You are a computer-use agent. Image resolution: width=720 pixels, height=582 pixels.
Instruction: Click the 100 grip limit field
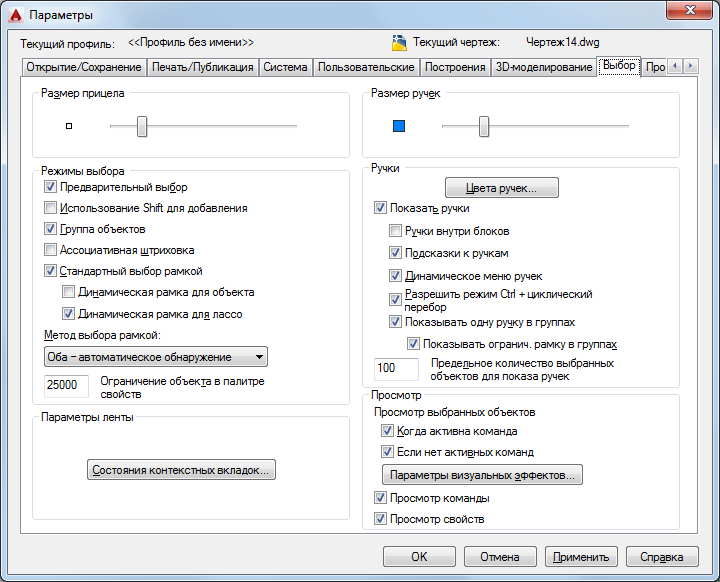pyautogui.click(x=396, y=369)
